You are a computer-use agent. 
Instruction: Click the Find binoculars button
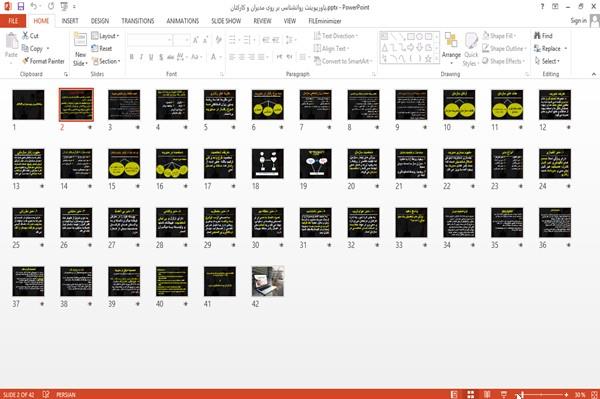point(543,36)
